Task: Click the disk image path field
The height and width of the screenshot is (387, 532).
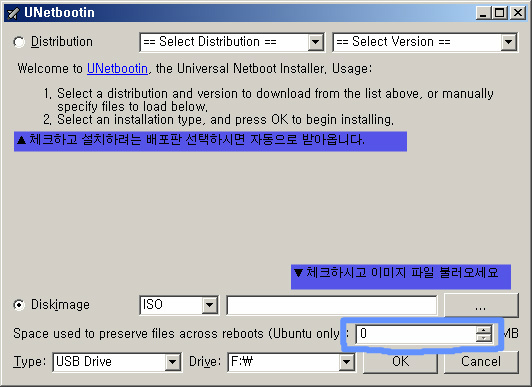Action: coord(332,305)
